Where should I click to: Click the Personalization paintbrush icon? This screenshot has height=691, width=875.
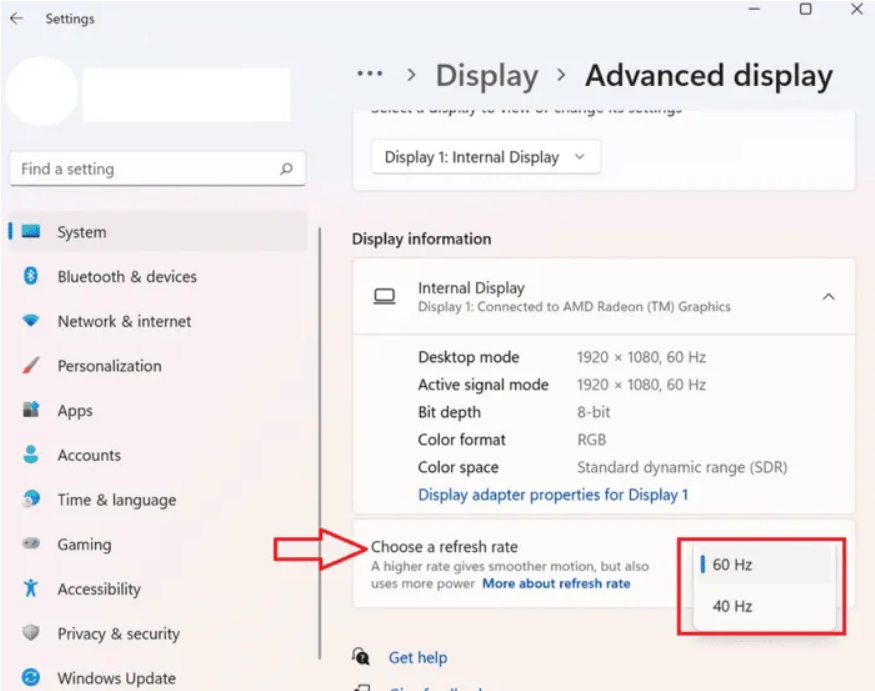click(x=31, y=366)
